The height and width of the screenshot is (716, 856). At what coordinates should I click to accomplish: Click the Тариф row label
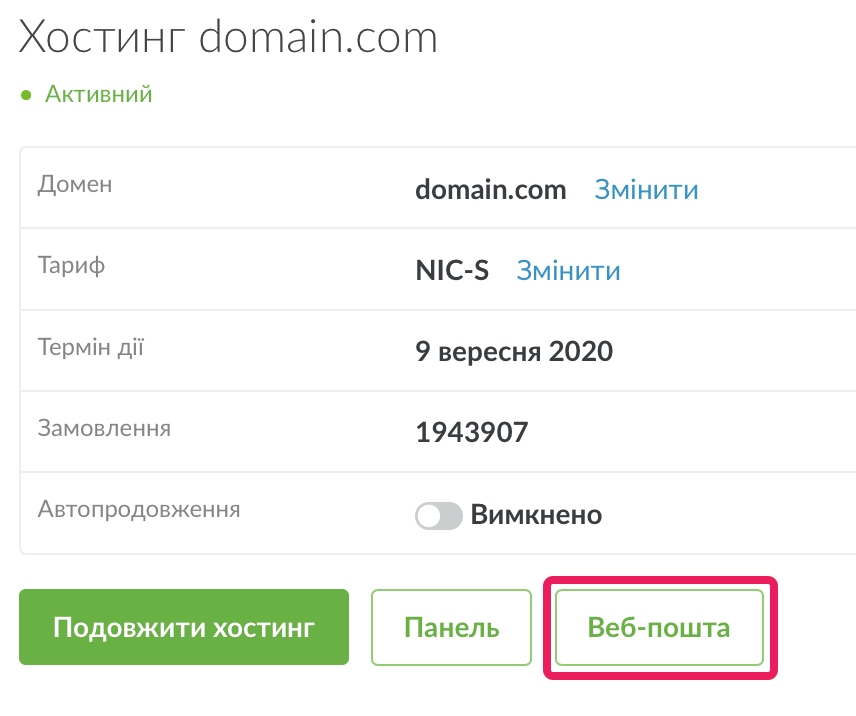click(71, 266)
